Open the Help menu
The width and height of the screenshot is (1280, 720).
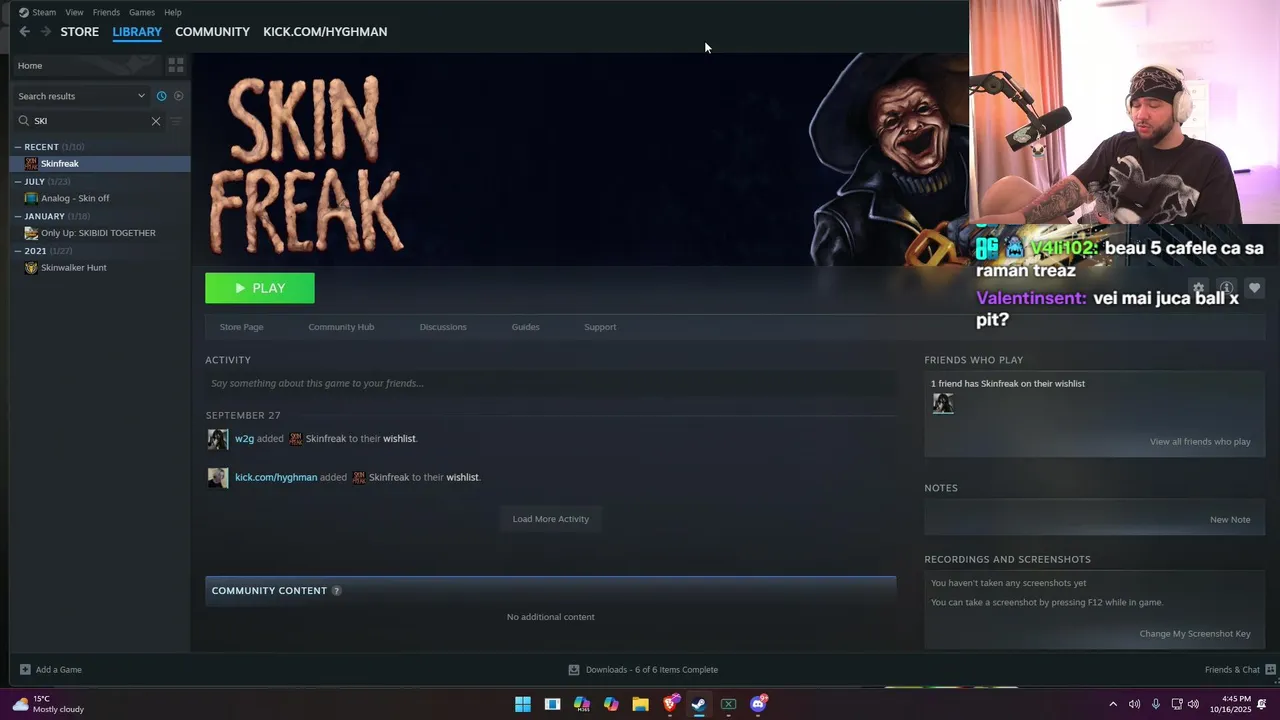click(x=173, y=12)
